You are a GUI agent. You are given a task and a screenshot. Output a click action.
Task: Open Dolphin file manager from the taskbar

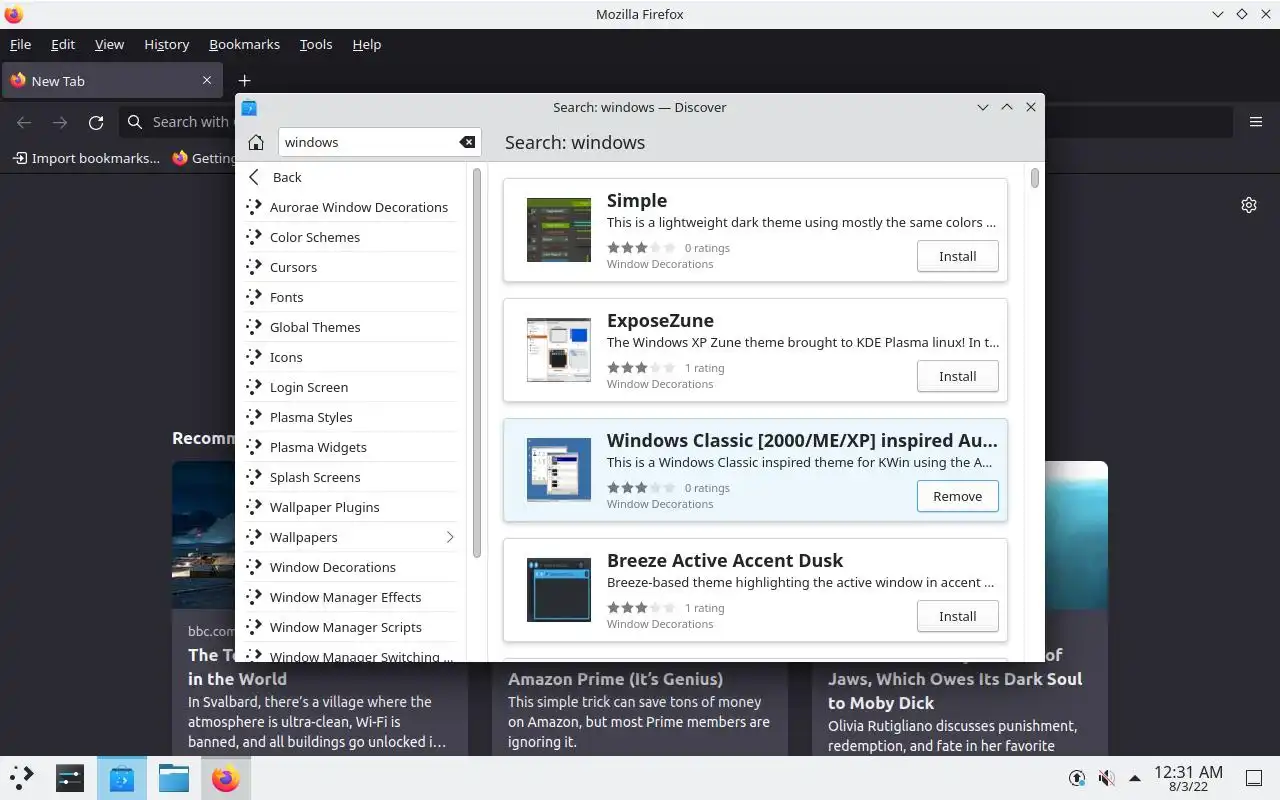point(174,778)
